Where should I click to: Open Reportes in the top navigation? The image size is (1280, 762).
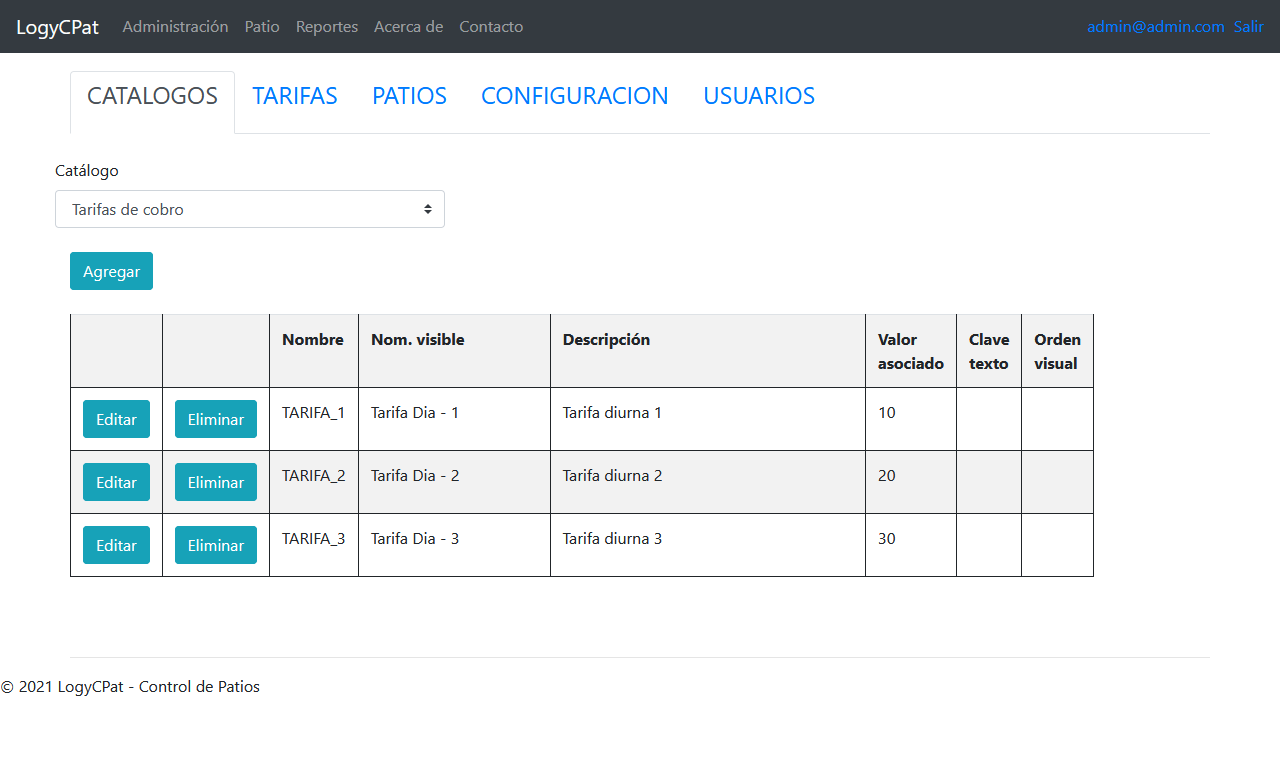(327, 27)
